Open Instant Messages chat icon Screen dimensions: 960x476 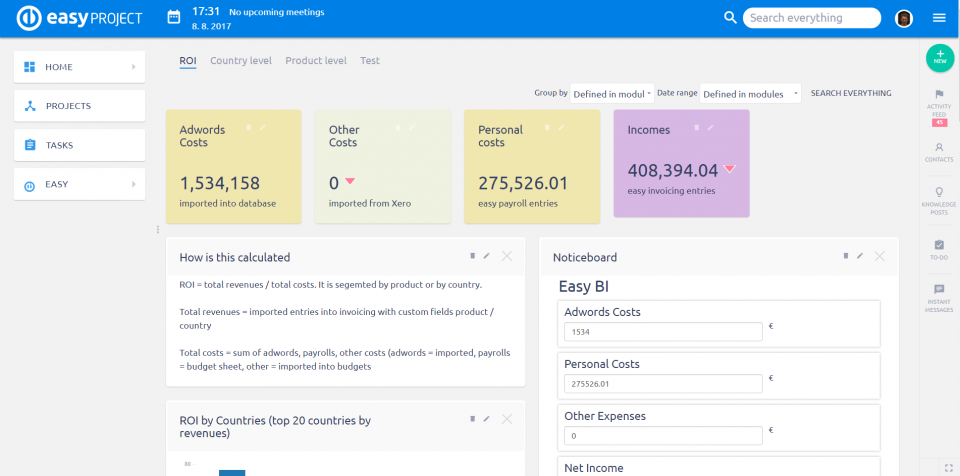[939, 289]
